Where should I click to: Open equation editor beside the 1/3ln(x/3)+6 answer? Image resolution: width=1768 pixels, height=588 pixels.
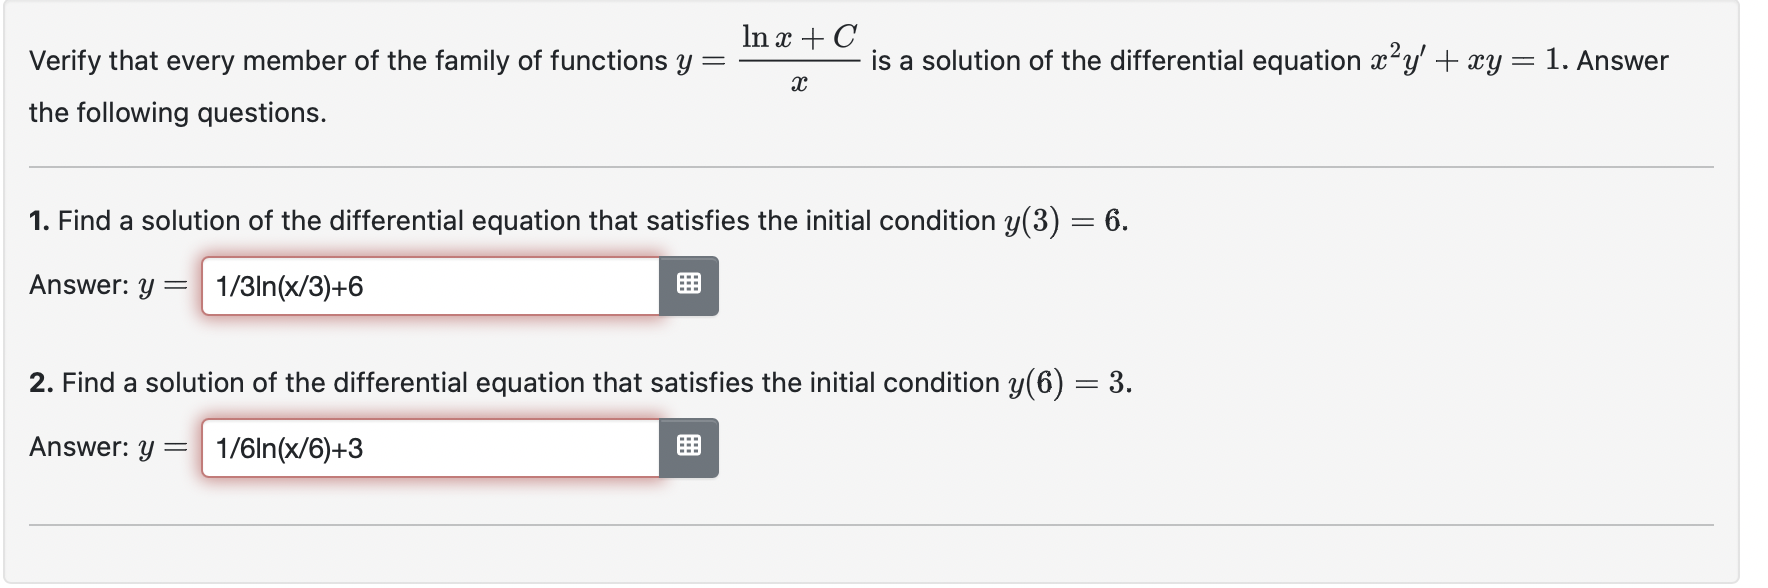(x=689, y=286)
